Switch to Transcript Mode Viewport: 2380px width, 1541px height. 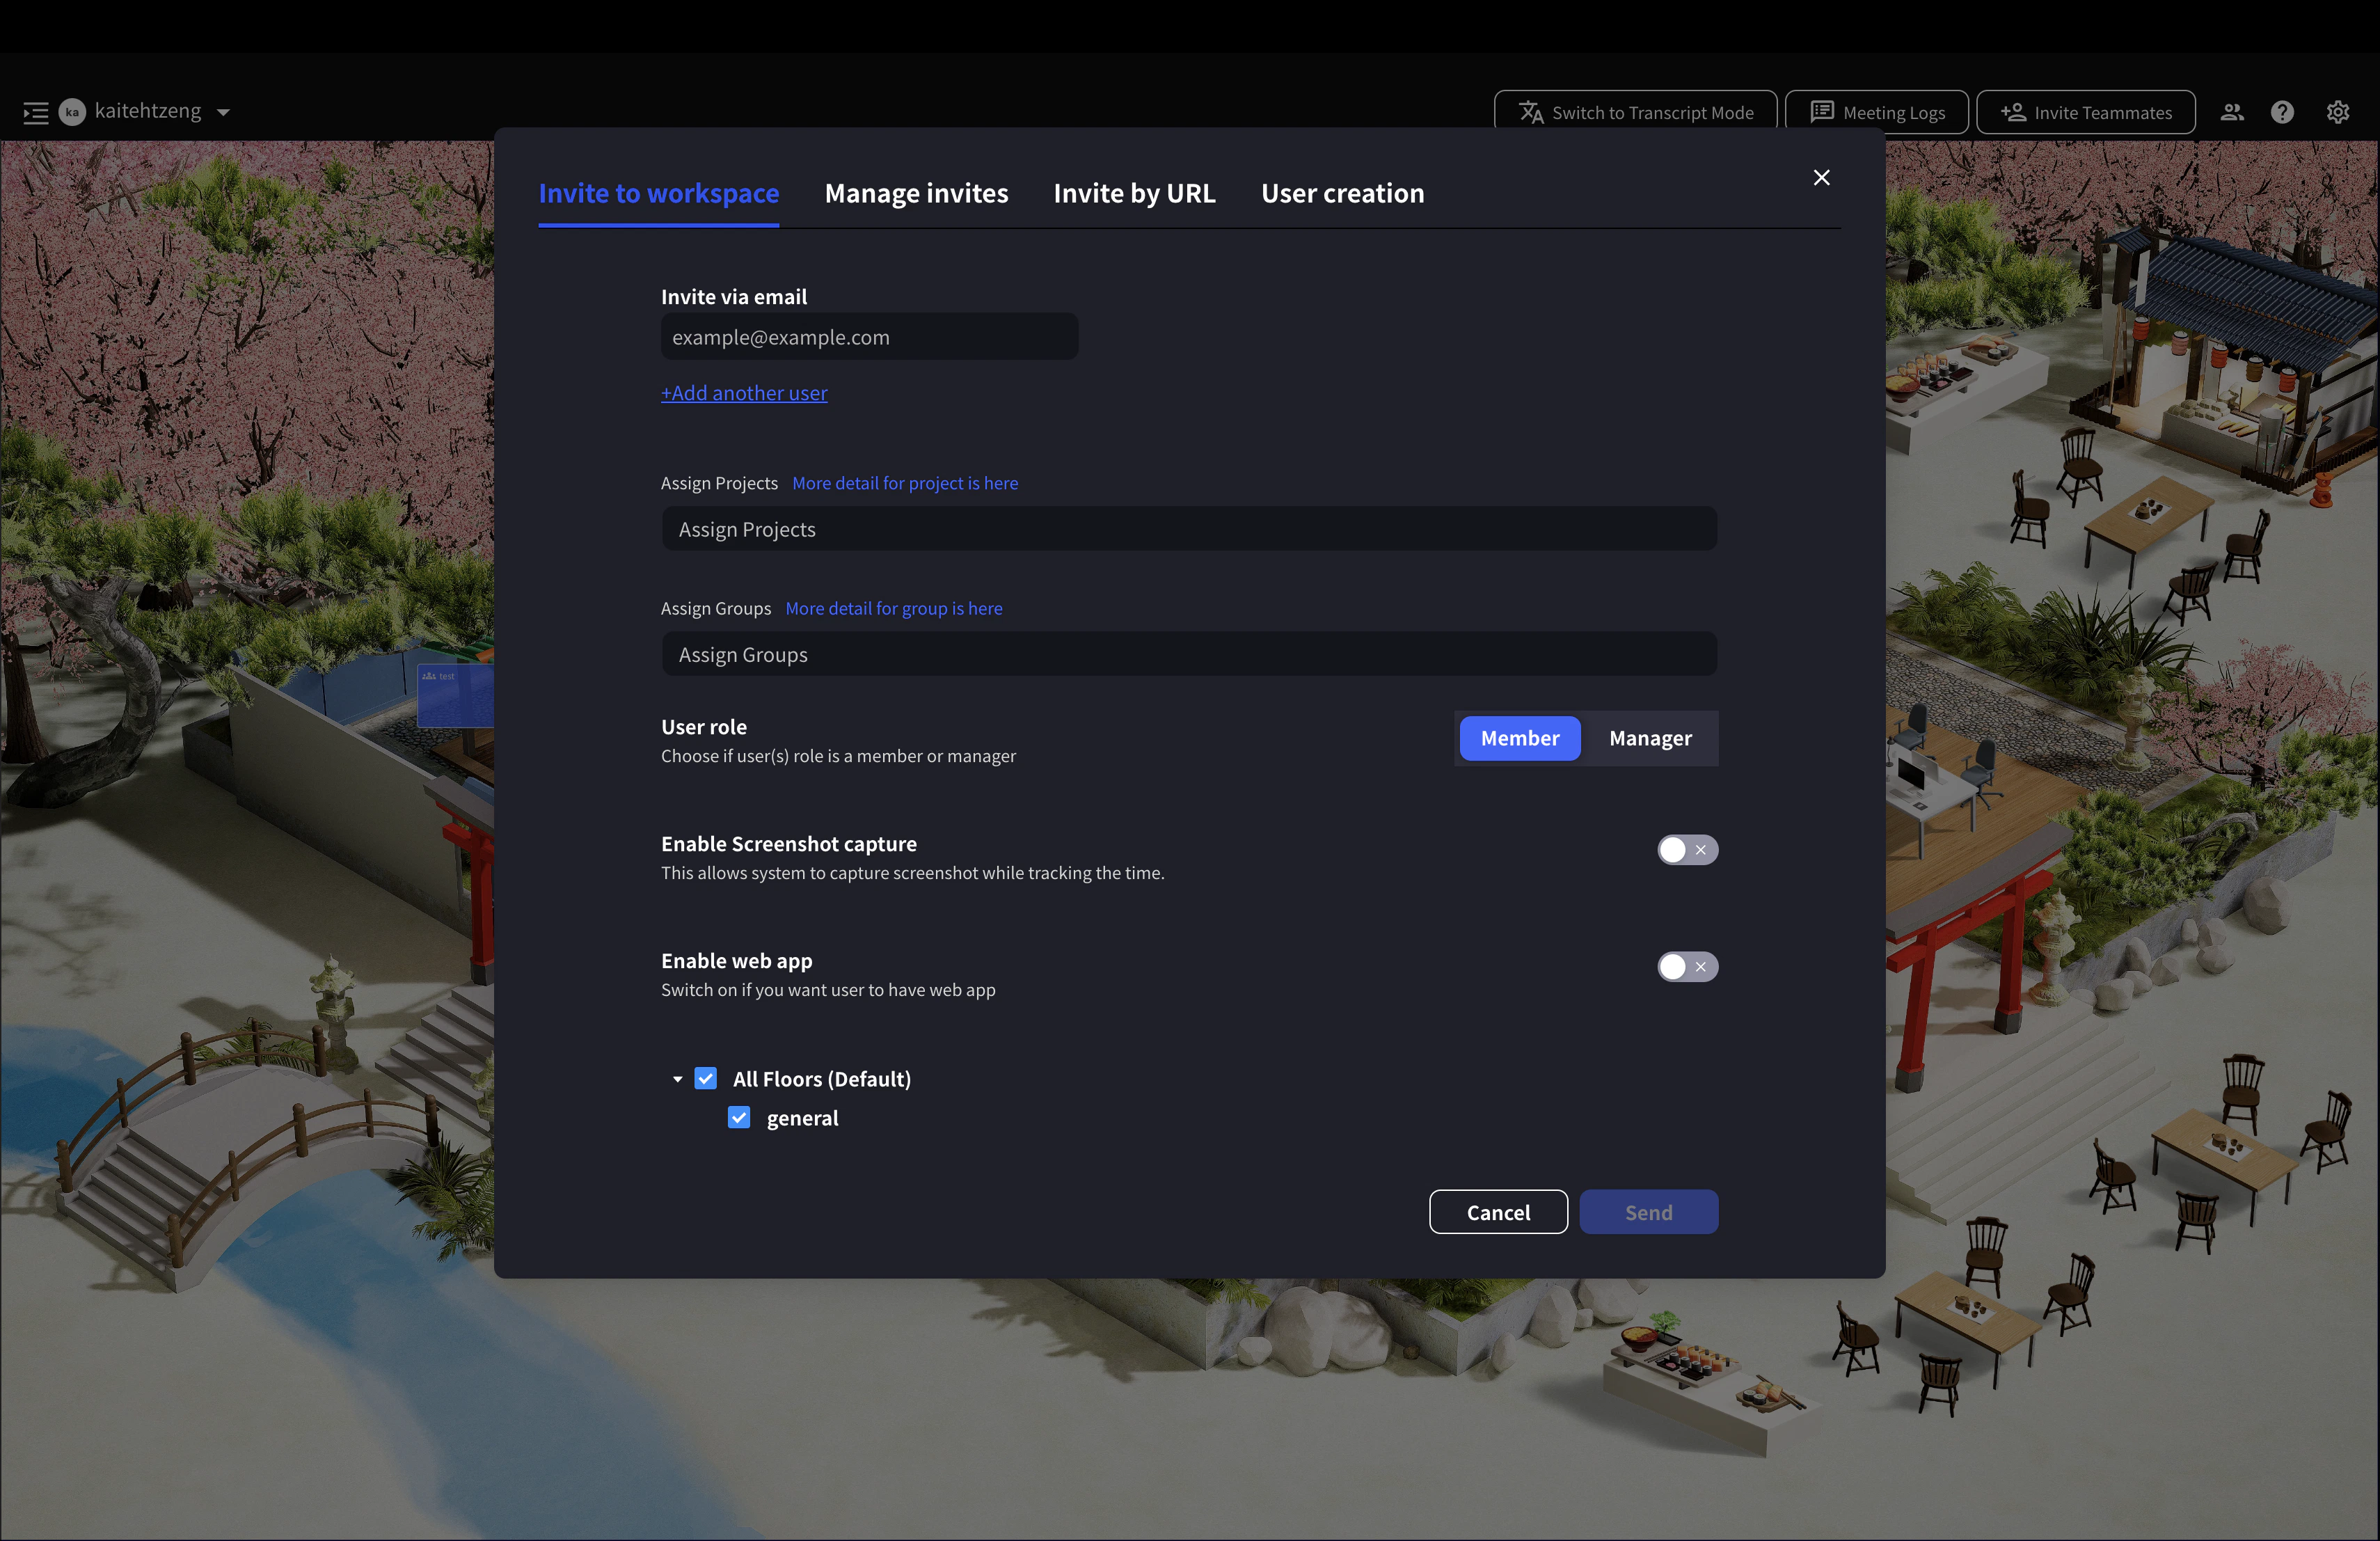[x=1635, y=112]
